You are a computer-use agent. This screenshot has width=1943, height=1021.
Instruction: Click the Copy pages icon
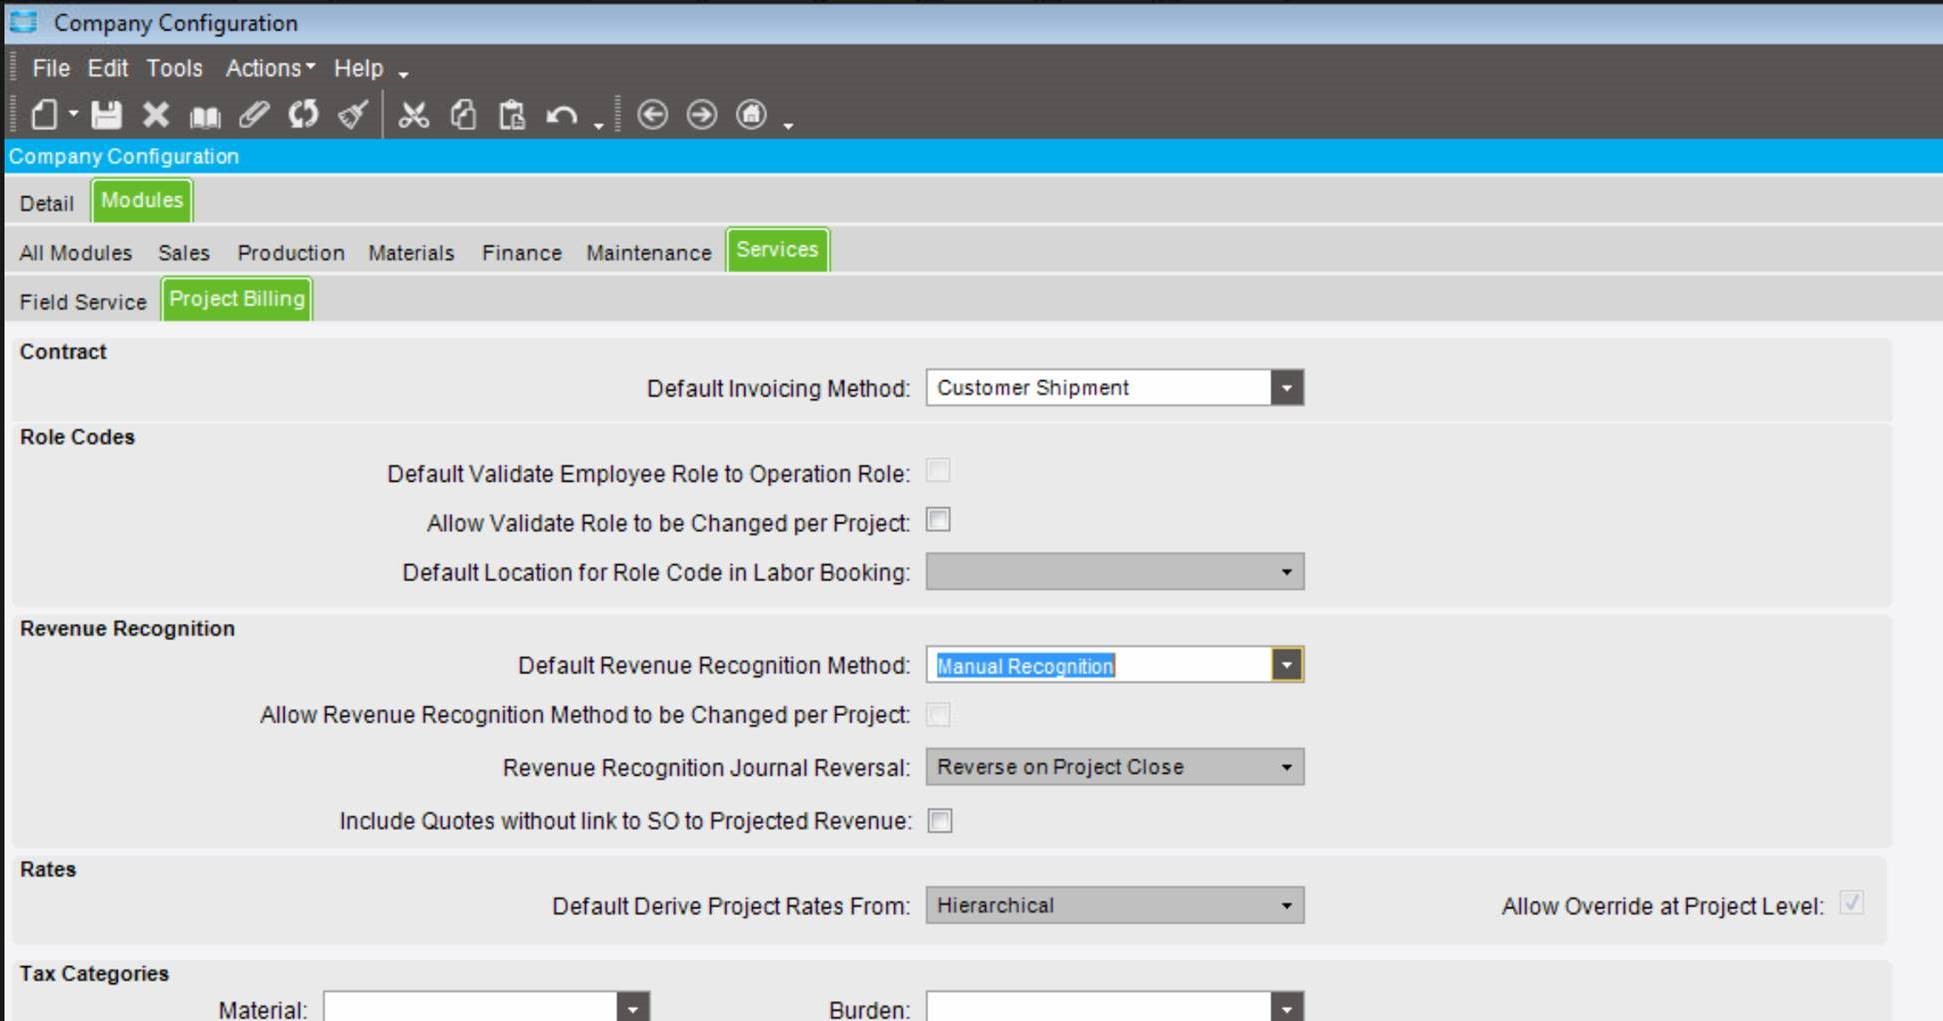(x=463, y=114)
